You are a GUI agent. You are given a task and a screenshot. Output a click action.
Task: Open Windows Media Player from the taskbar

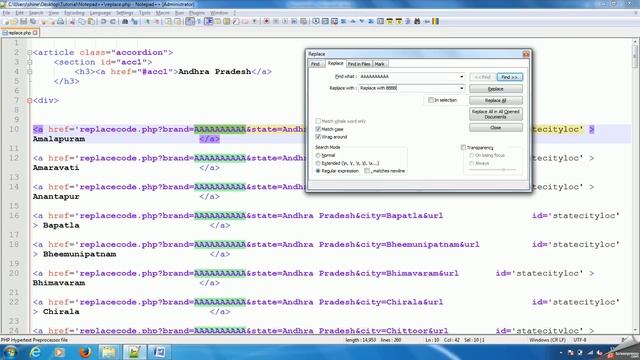60,352
